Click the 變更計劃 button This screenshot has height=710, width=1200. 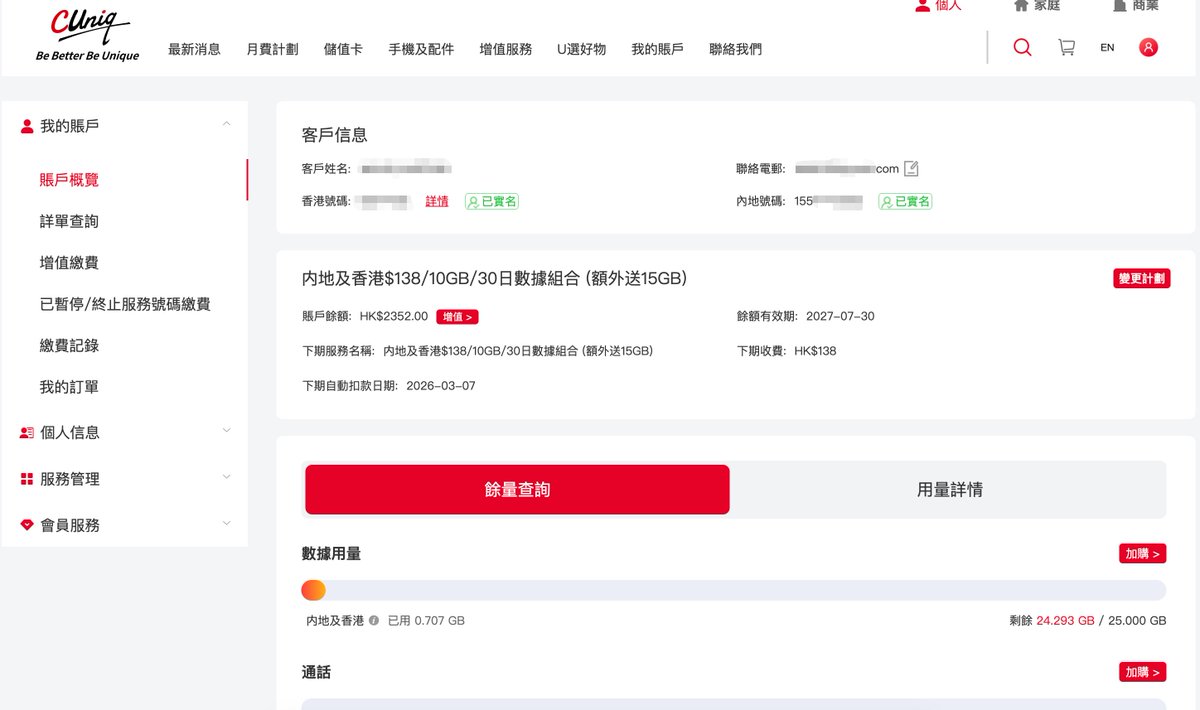click(x=1141, y=278)
